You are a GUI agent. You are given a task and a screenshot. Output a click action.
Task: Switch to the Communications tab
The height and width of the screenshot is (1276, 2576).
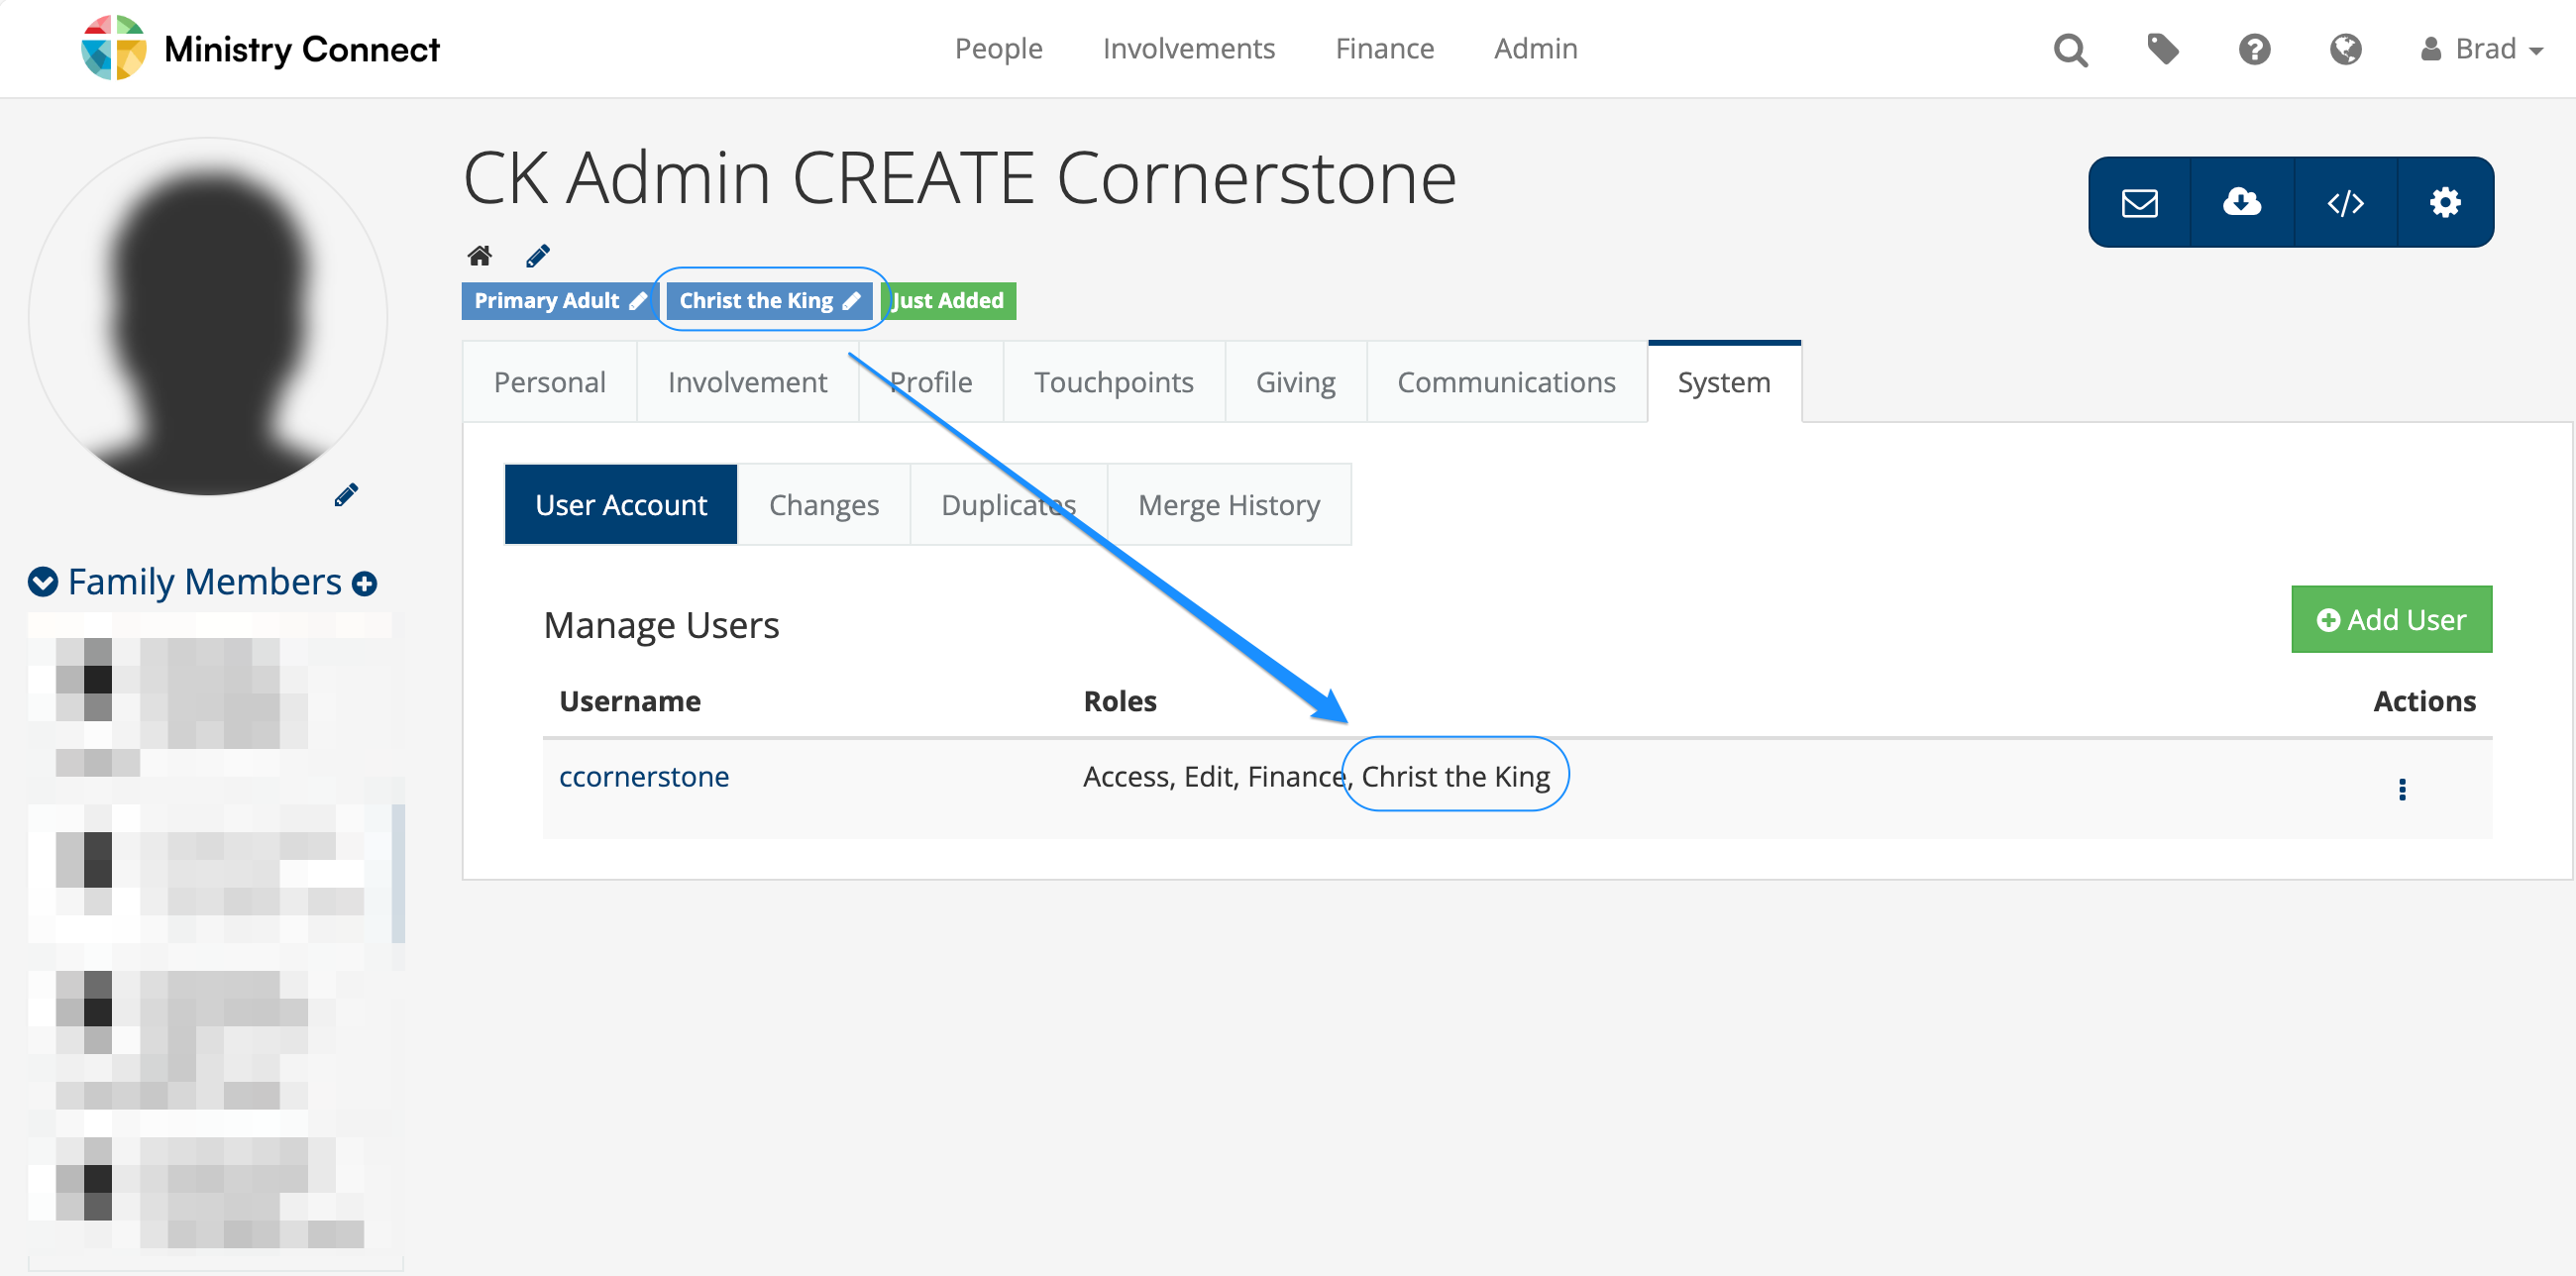click(1505, 382)
